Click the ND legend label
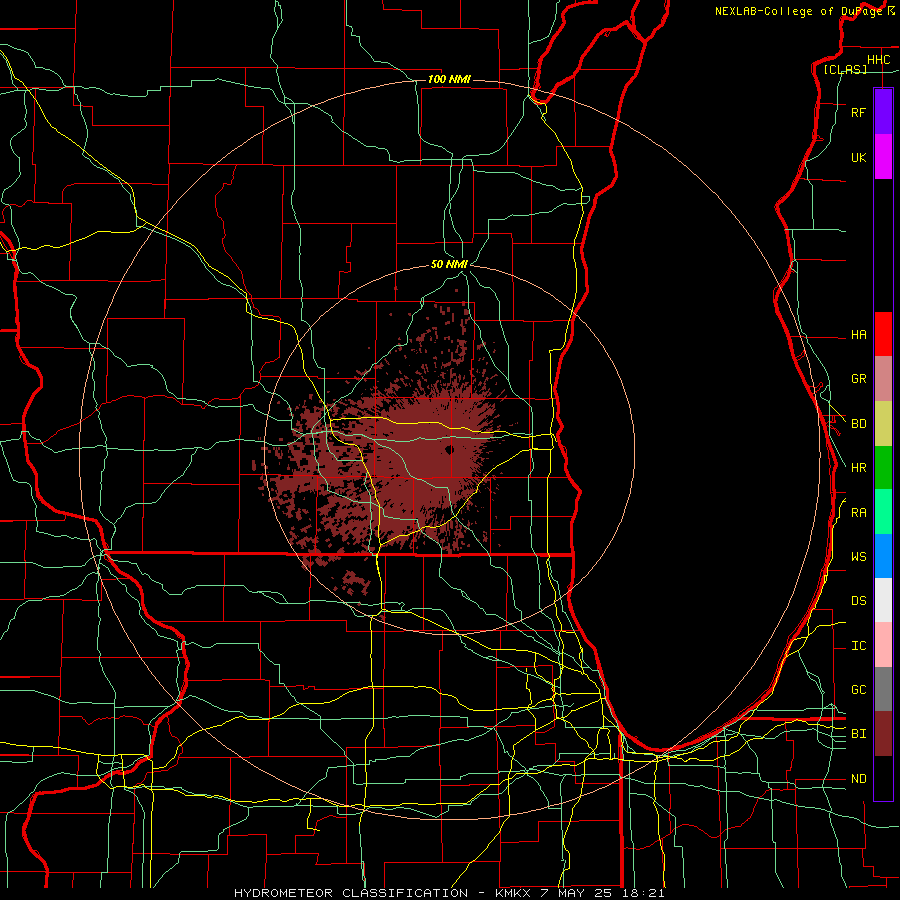 click(858, 779)
